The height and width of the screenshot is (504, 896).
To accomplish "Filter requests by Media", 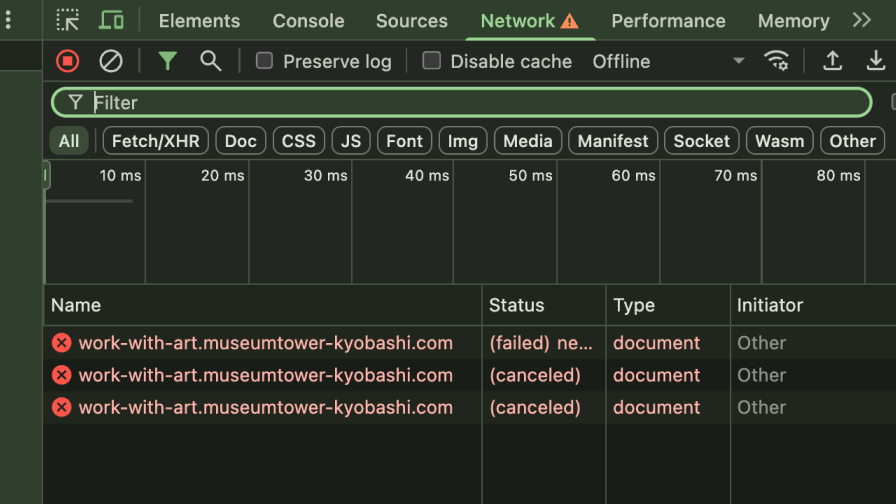I will pyautogui.click(x=527, y=141).
